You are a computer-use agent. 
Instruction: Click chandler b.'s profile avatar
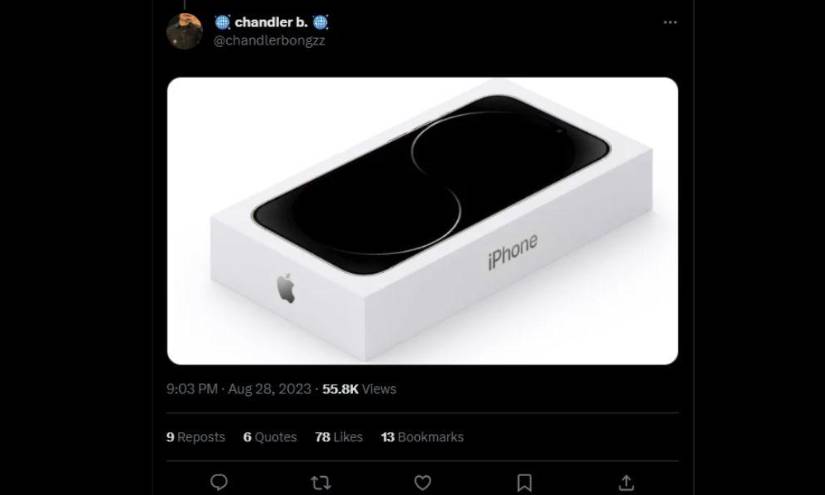(184, 29)
